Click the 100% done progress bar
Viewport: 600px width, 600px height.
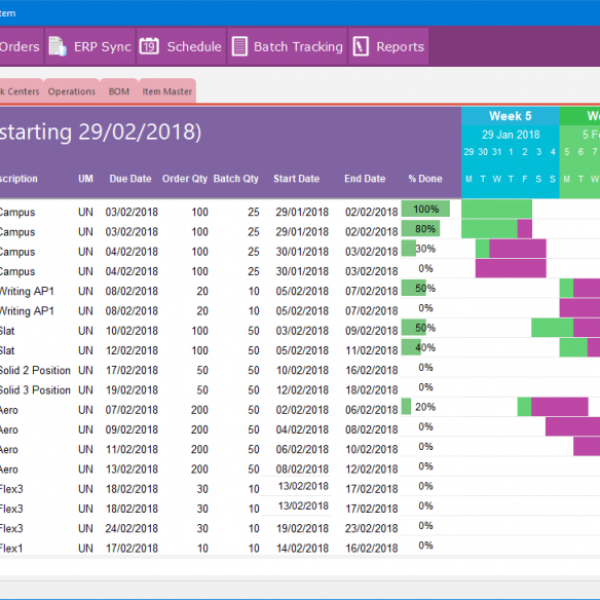425,209
